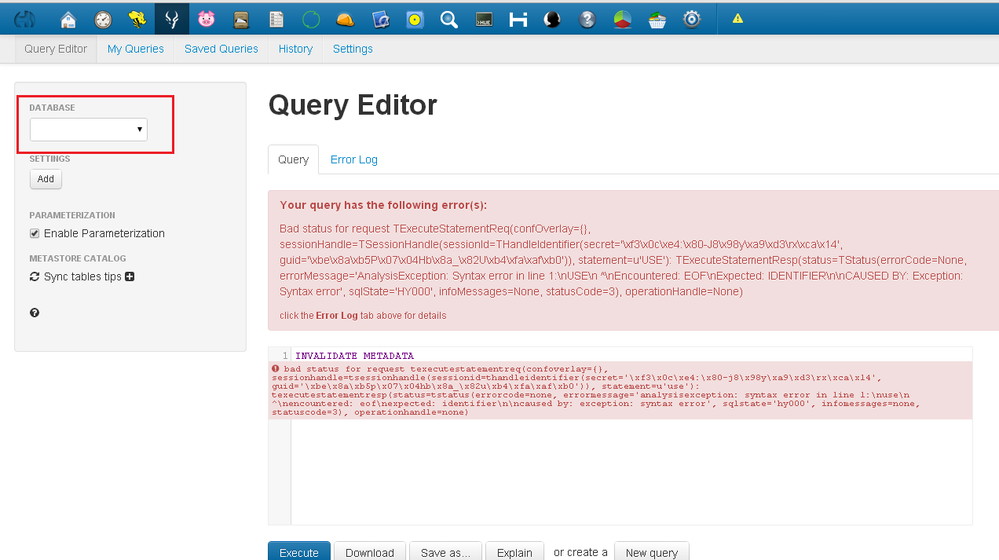Click the error marker icon in the editor
This screenshot has width=999, height=560.
276,368
